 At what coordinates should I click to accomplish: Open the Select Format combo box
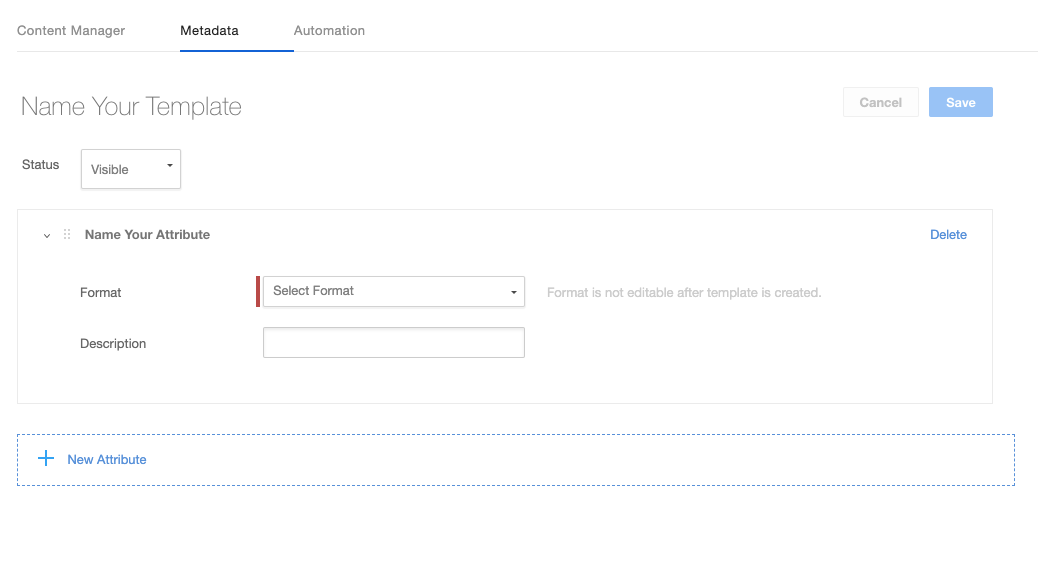pos(392,291)
